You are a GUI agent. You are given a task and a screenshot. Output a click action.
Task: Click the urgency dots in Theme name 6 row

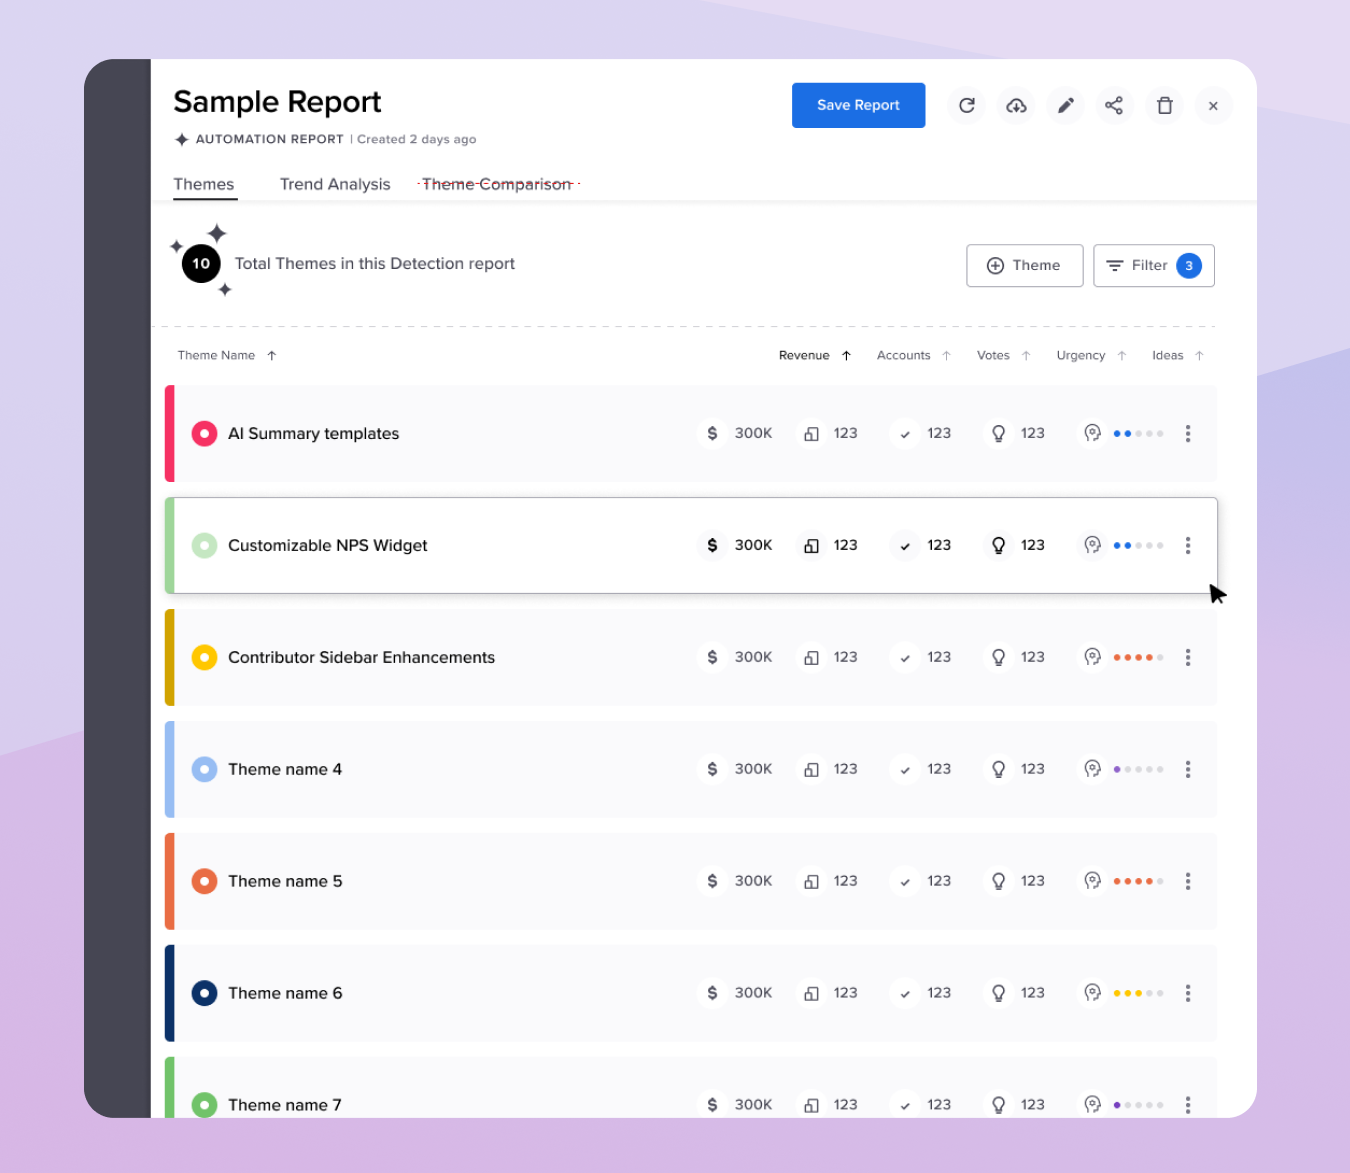(1138, 994)
